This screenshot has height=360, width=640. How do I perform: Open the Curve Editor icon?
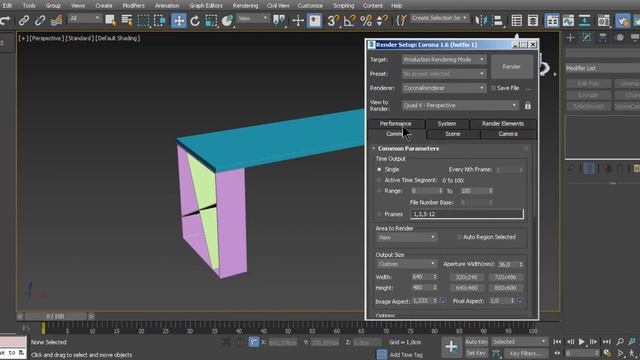pos(568,20)
